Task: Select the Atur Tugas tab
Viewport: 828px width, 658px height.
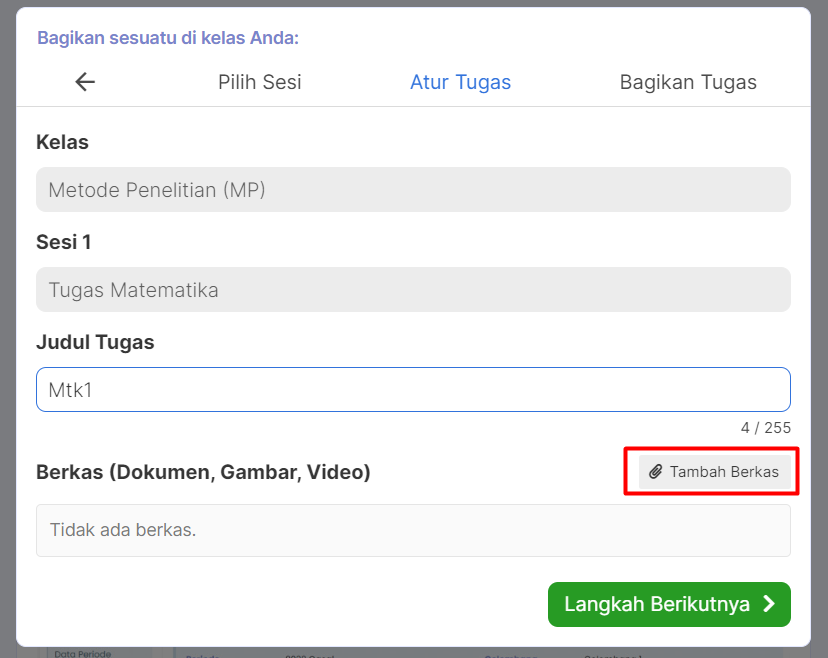Action: click(x=460, y=82)
